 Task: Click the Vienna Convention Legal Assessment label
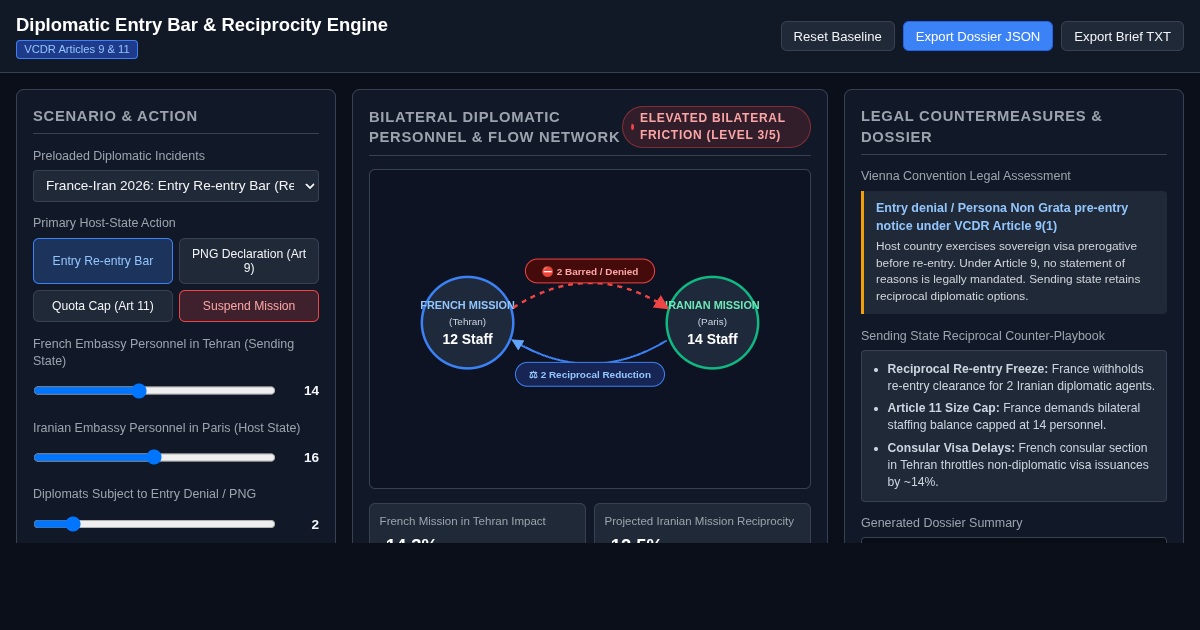click(x=966, y=176)
